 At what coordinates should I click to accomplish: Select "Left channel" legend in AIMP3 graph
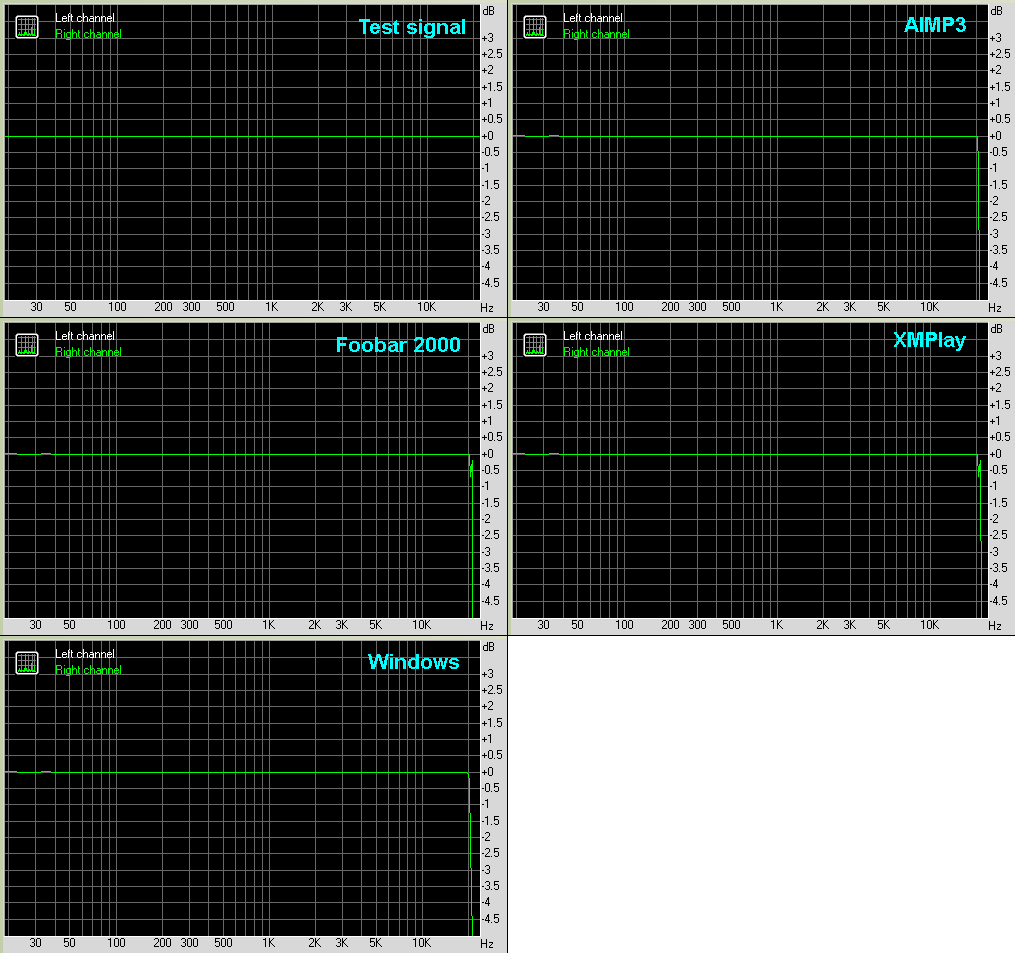click(593, 18)
